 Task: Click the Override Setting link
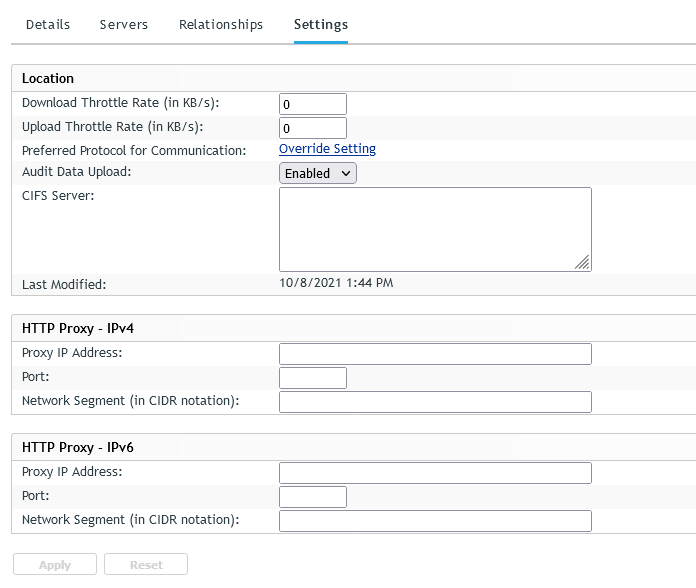coord(327,149)
